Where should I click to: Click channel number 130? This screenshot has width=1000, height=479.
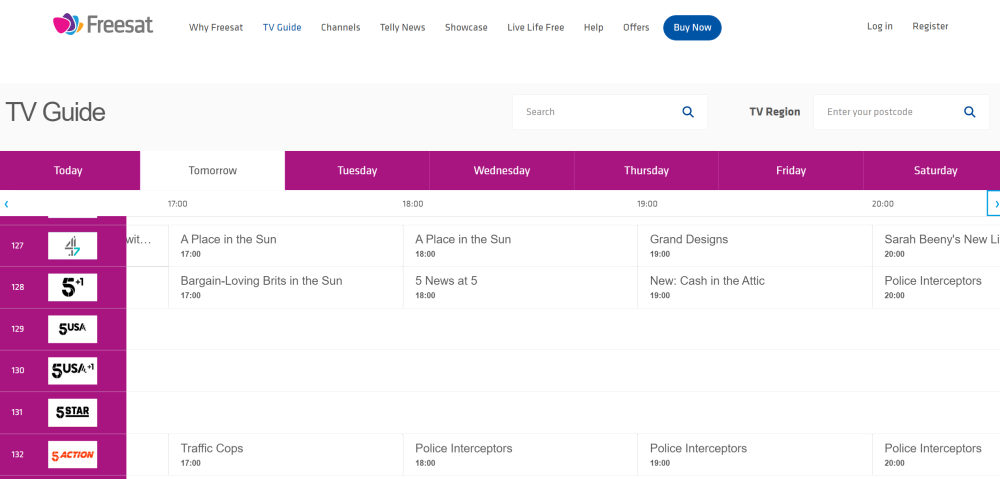tap(17, 371)
